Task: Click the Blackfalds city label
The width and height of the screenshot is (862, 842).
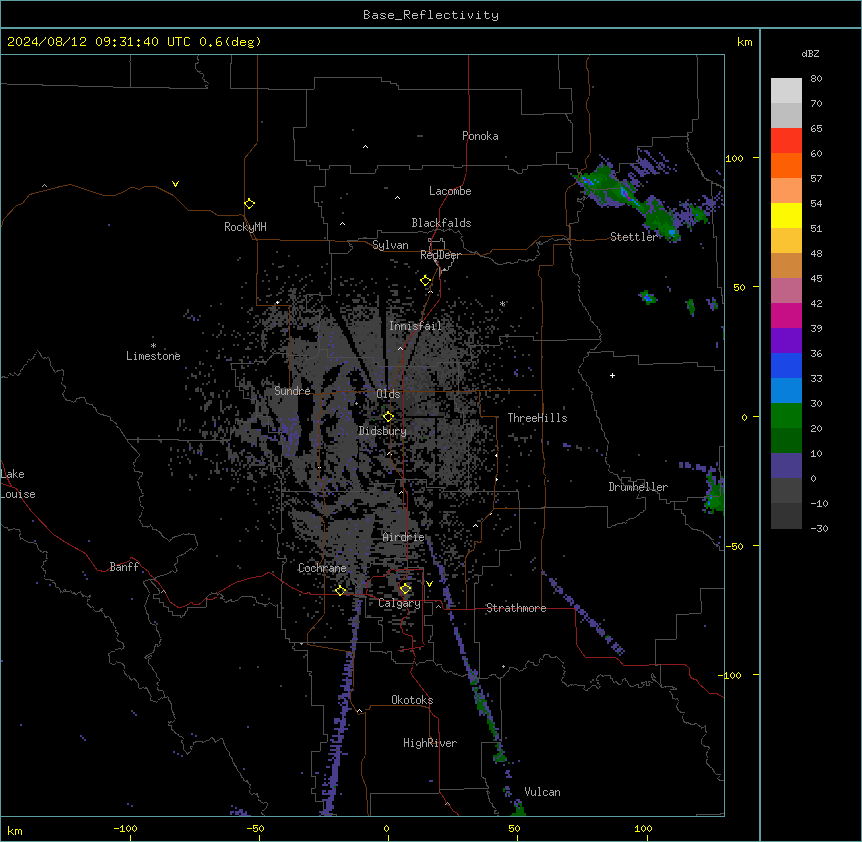Action: click(x=441, y=223)
